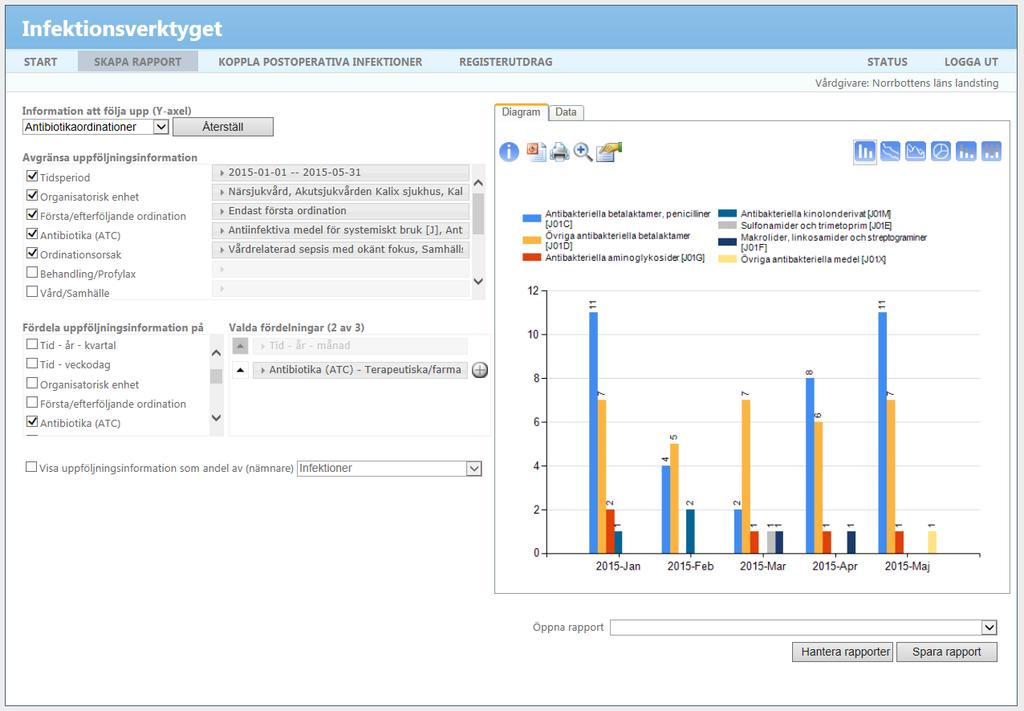Viewport: 1024px width, 711px height.
Task: Click the yellow J01X legend swatch
Action: click(x=728, y=259)
